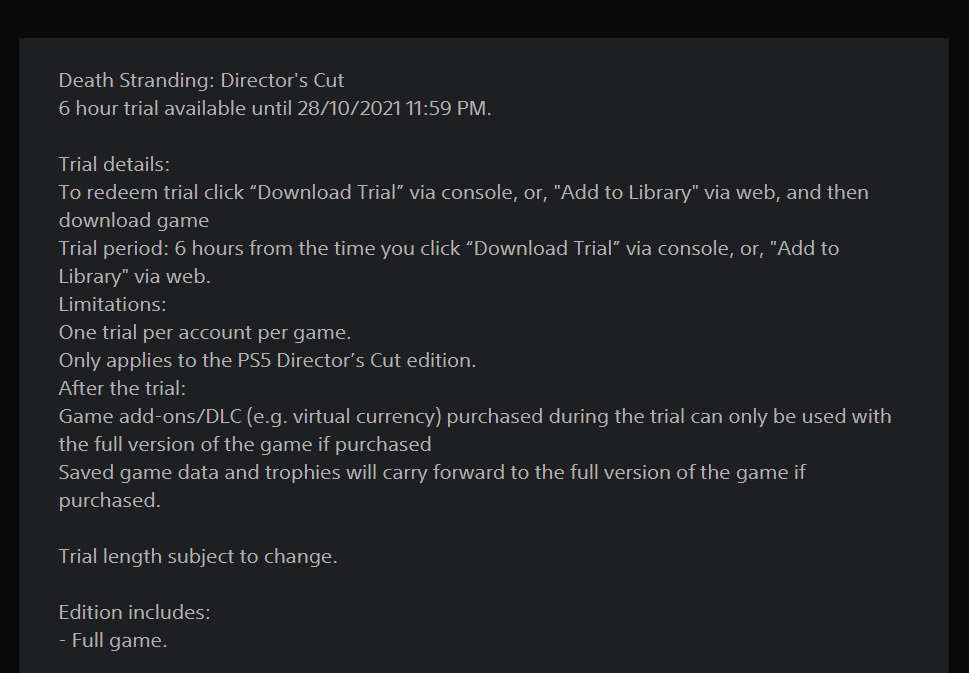Click the "- Full game." list item

pos(113,640)
